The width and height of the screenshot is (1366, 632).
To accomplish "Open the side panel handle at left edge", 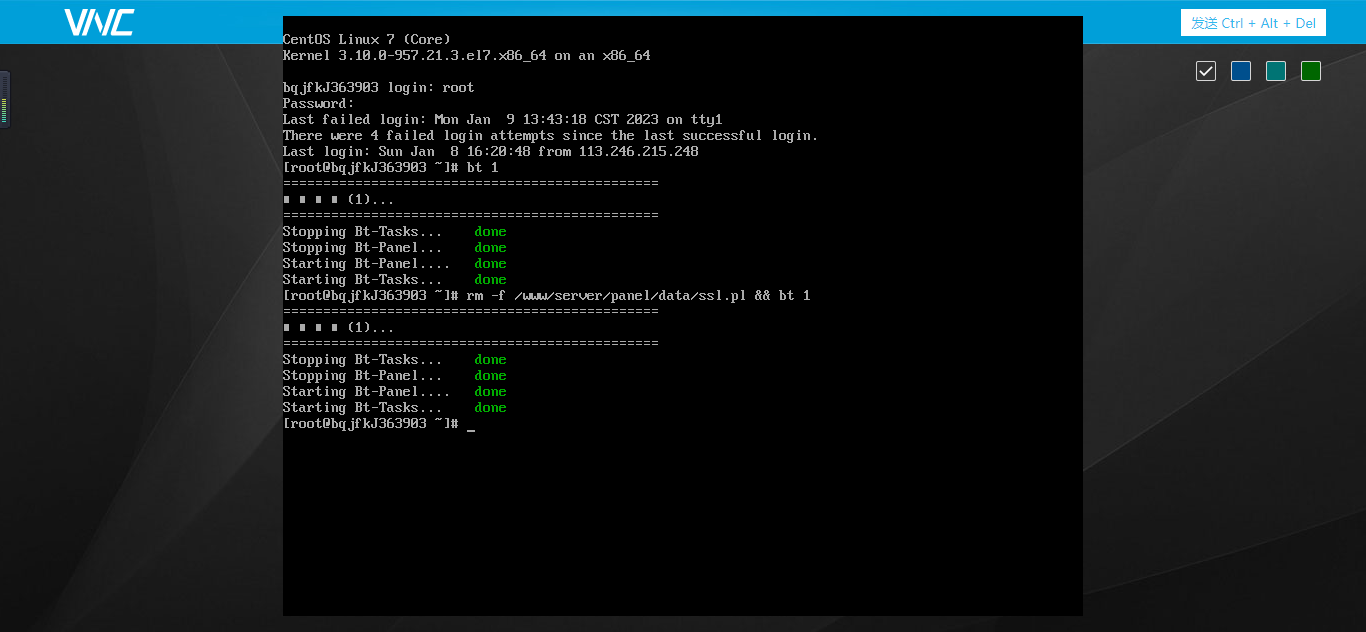I will (5, 99).
